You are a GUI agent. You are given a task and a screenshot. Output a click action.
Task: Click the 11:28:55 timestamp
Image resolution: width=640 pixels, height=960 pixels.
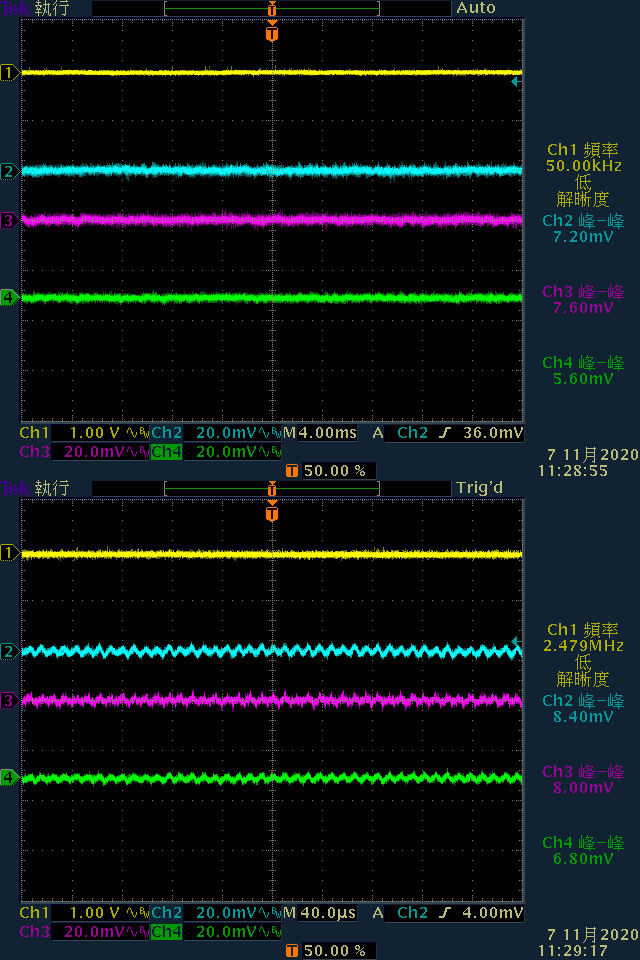pos(573,471)
